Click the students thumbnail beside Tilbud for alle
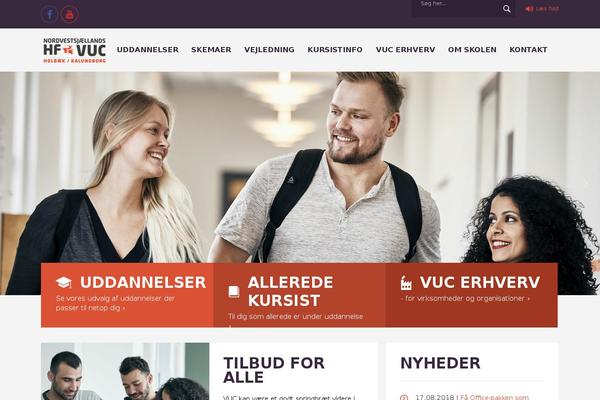 tap(125, 371)
